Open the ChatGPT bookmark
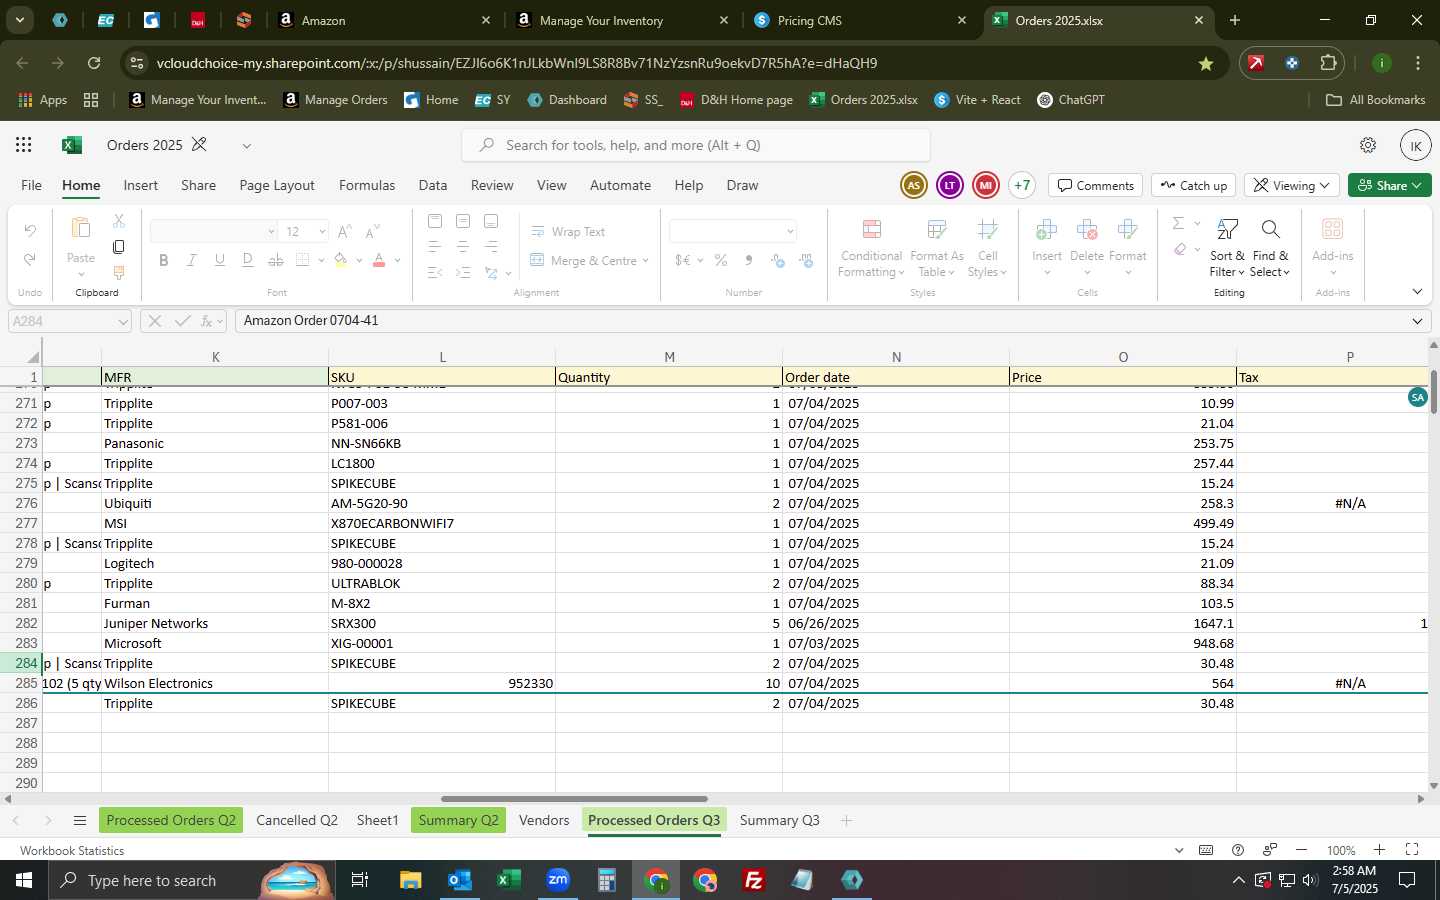The image size is (1440, 900). tap(1071, 100)
